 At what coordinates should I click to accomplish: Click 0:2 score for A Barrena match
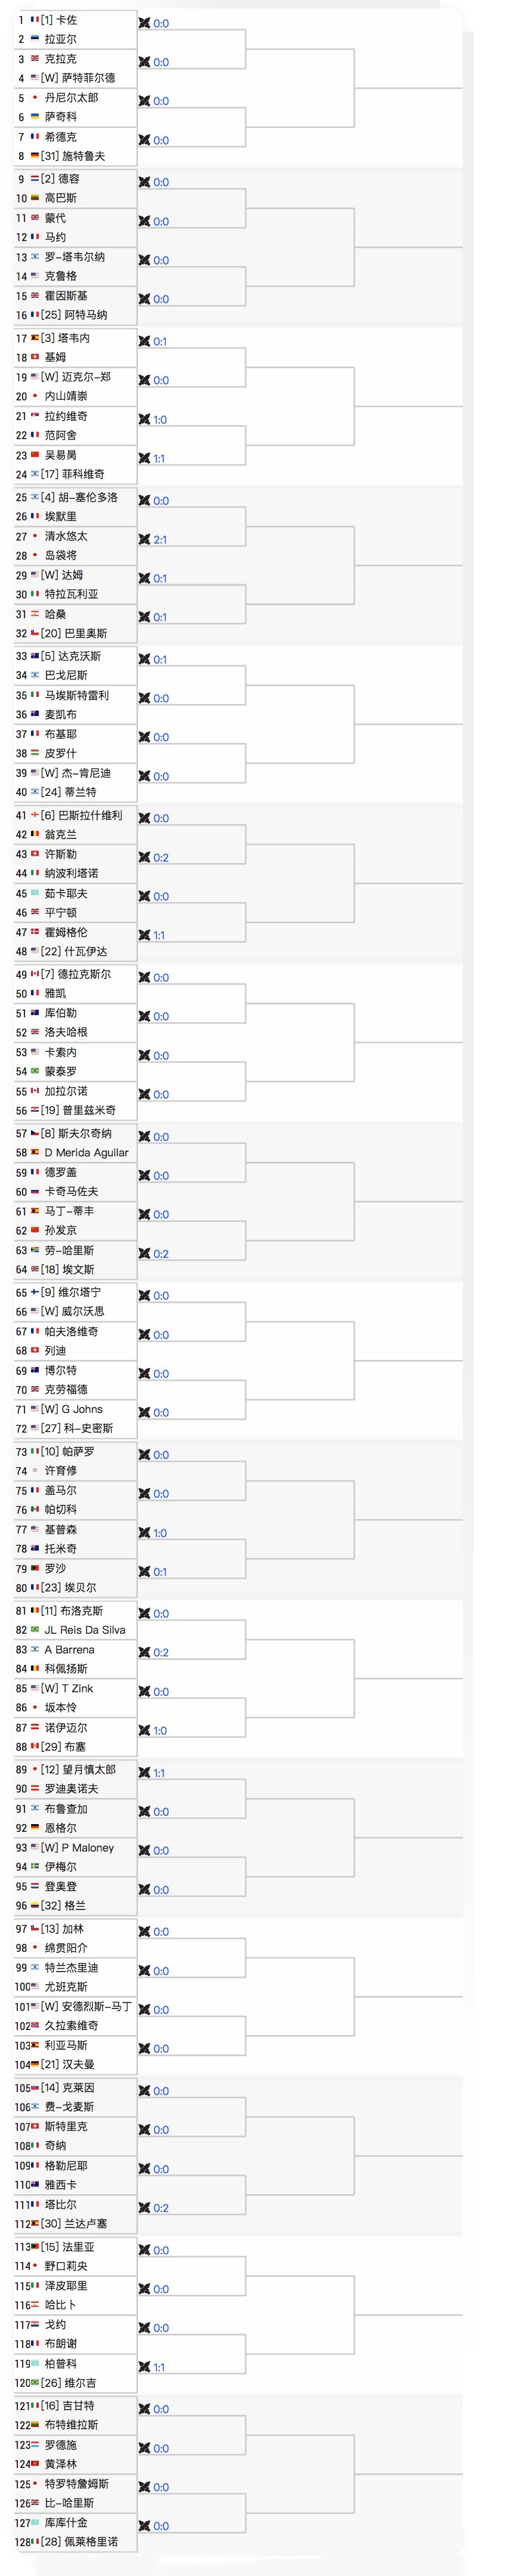tap(161, 1653)
